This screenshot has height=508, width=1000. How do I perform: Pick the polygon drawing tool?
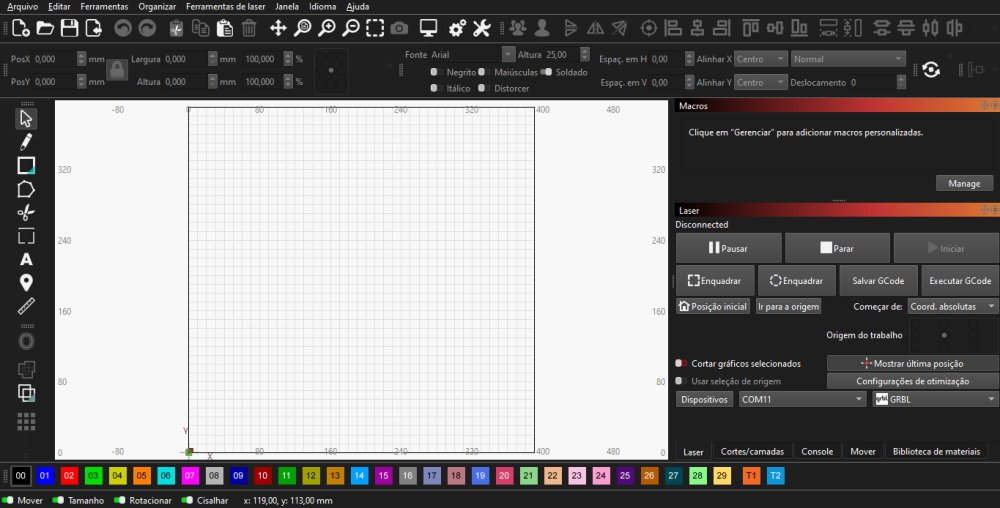(x=26, y=189)
